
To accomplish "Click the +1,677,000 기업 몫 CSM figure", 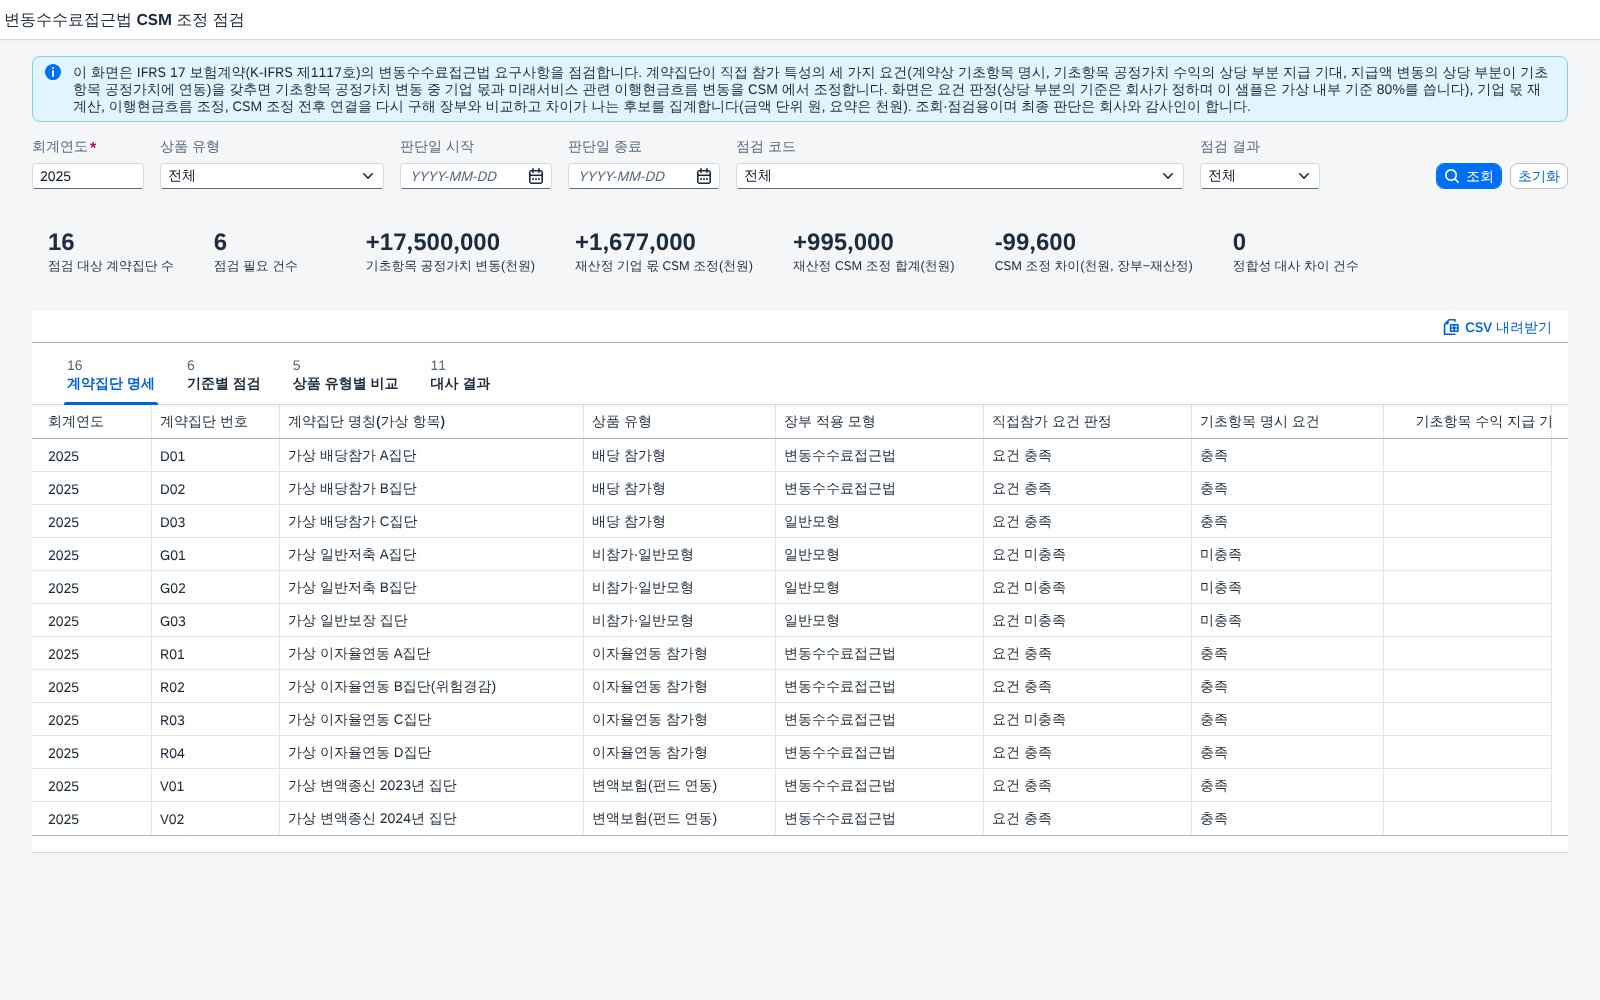I will (635, 242).
